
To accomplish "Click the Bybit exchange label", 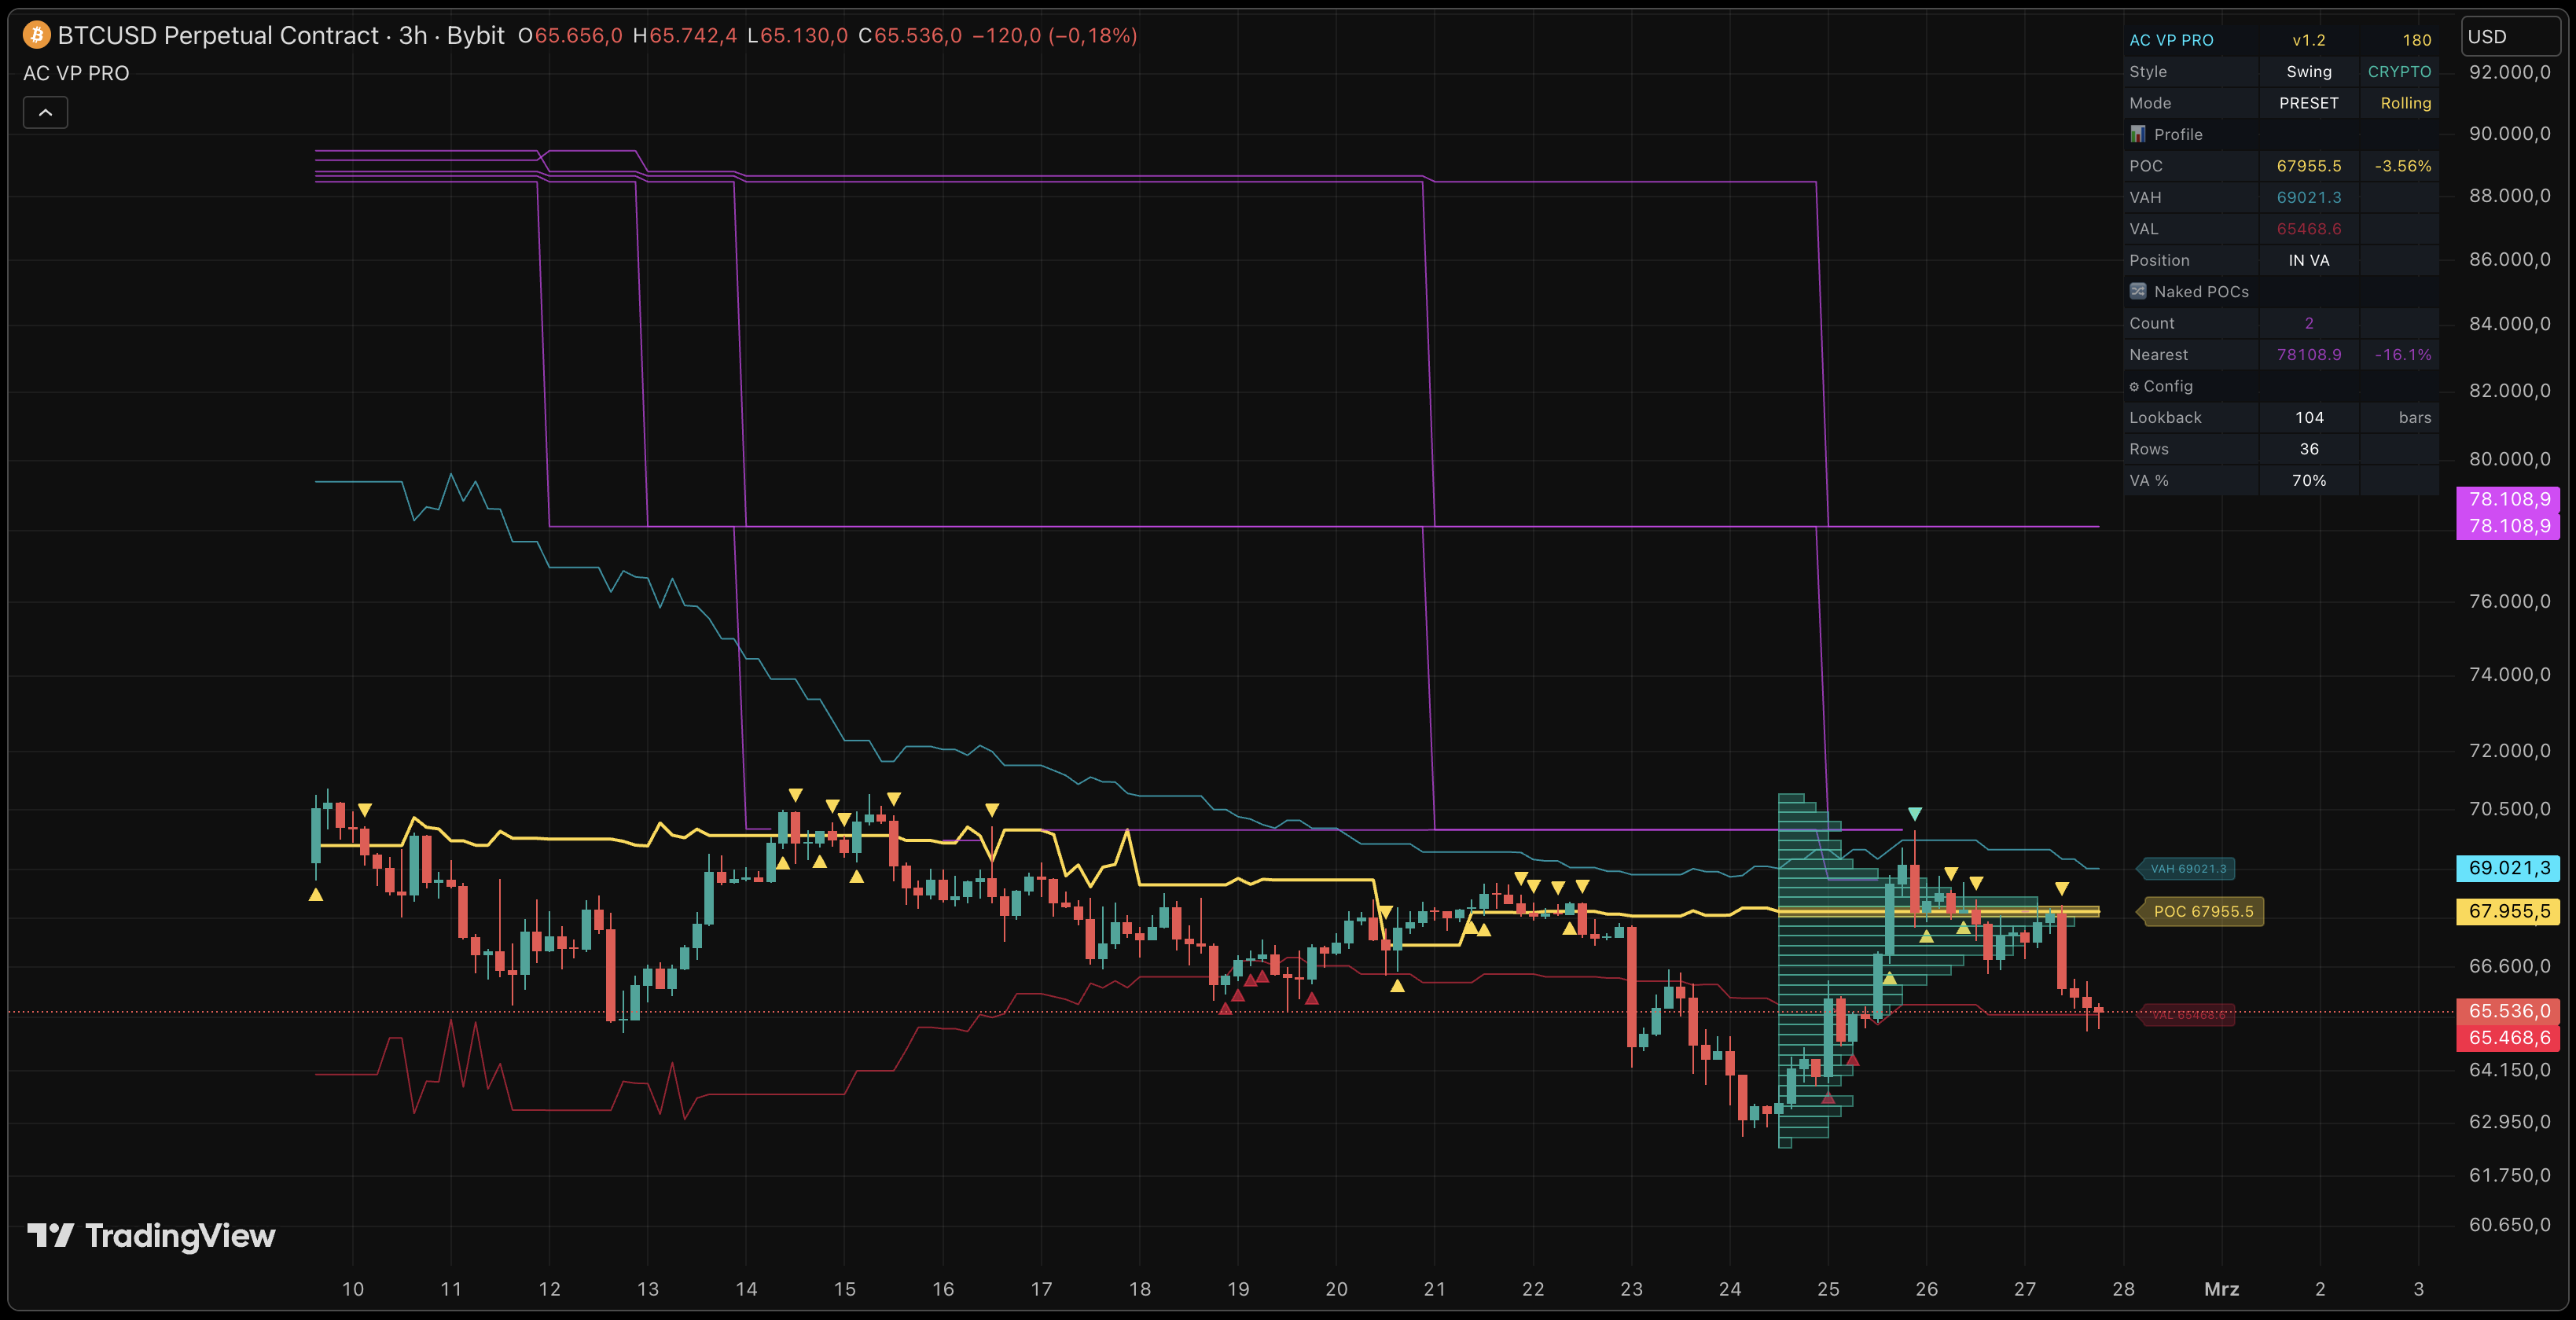I will [x=479, y=35].
